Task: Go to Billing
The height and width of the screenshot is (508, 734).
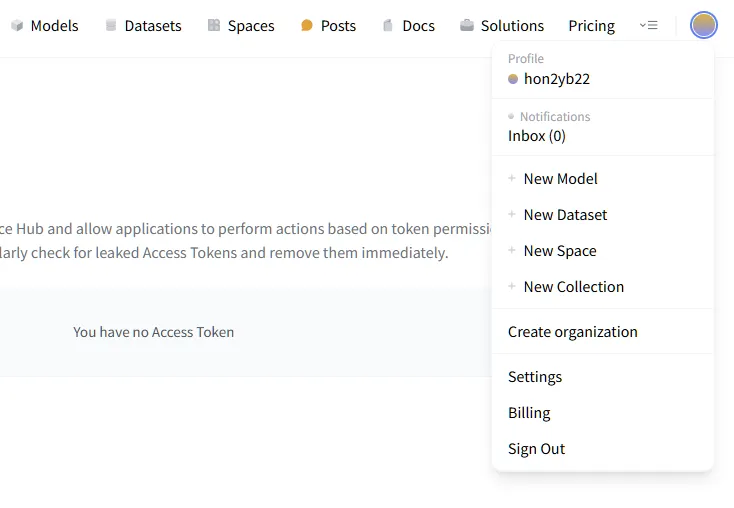Action: (x=529, y=413)
